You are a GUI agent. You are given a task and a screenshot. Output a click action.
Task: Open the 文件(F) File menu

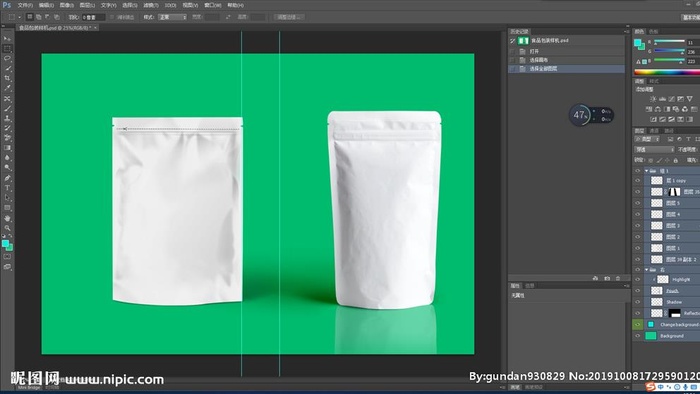coord(25,5)
